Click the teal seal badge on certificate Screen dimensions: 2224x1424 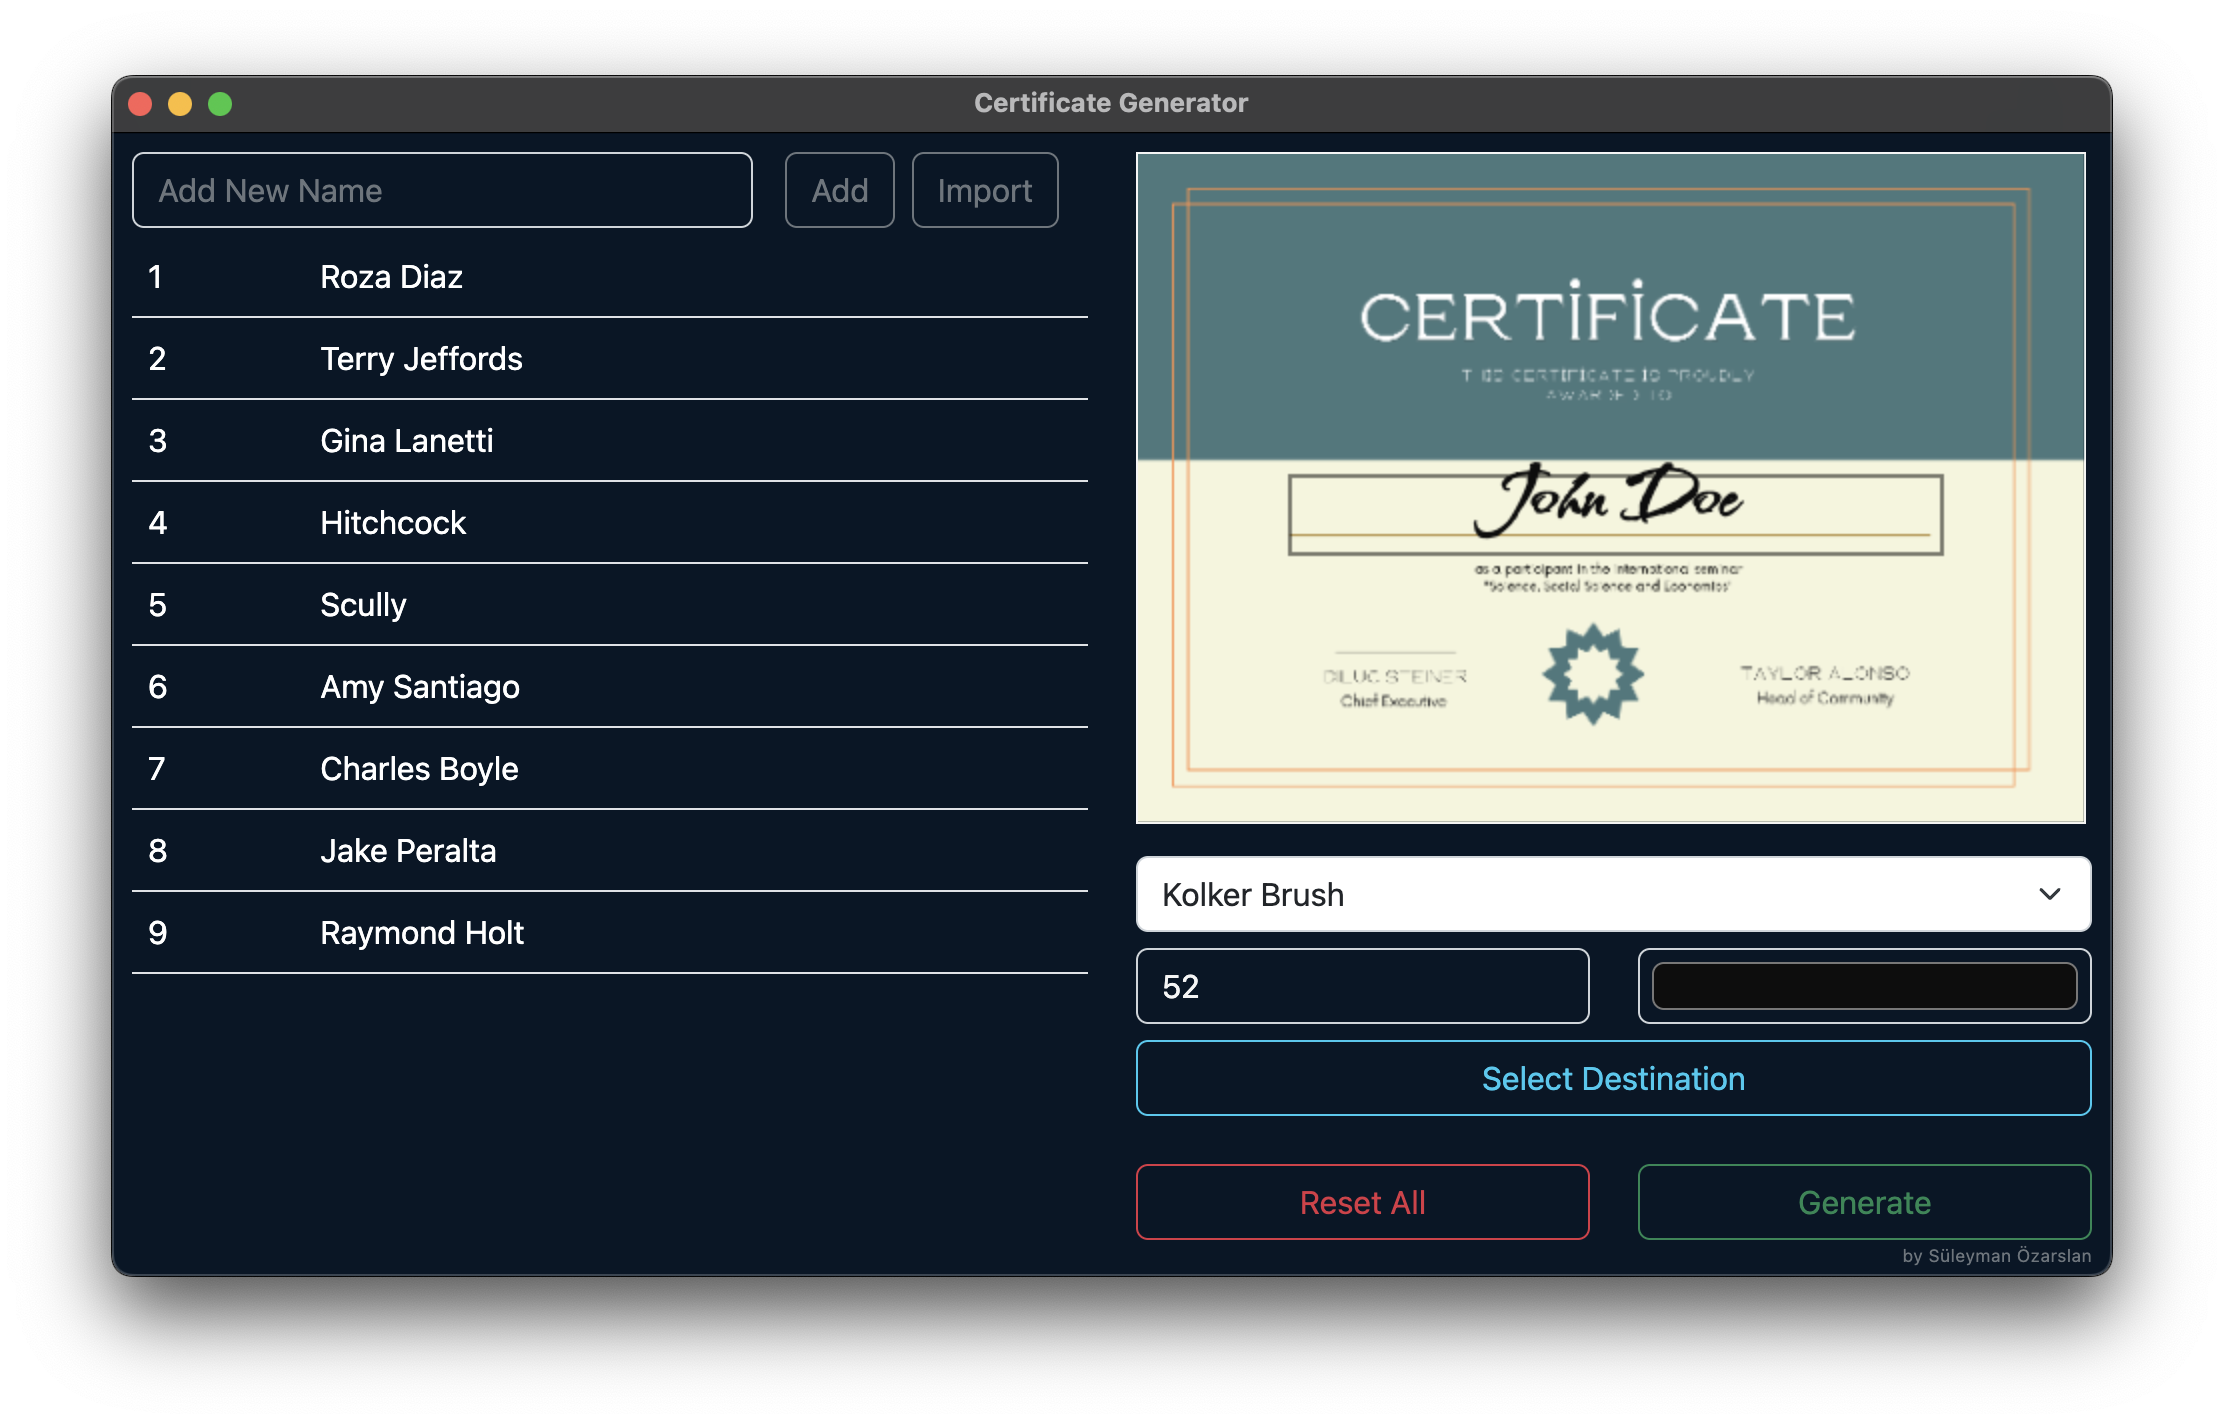(x=1593, y=673)
